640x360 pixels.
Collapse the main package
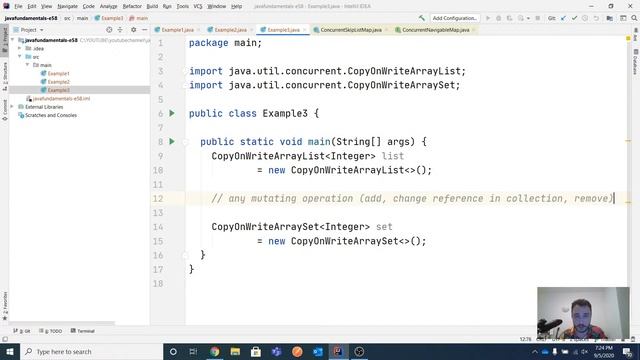click(x=27, y=65)
